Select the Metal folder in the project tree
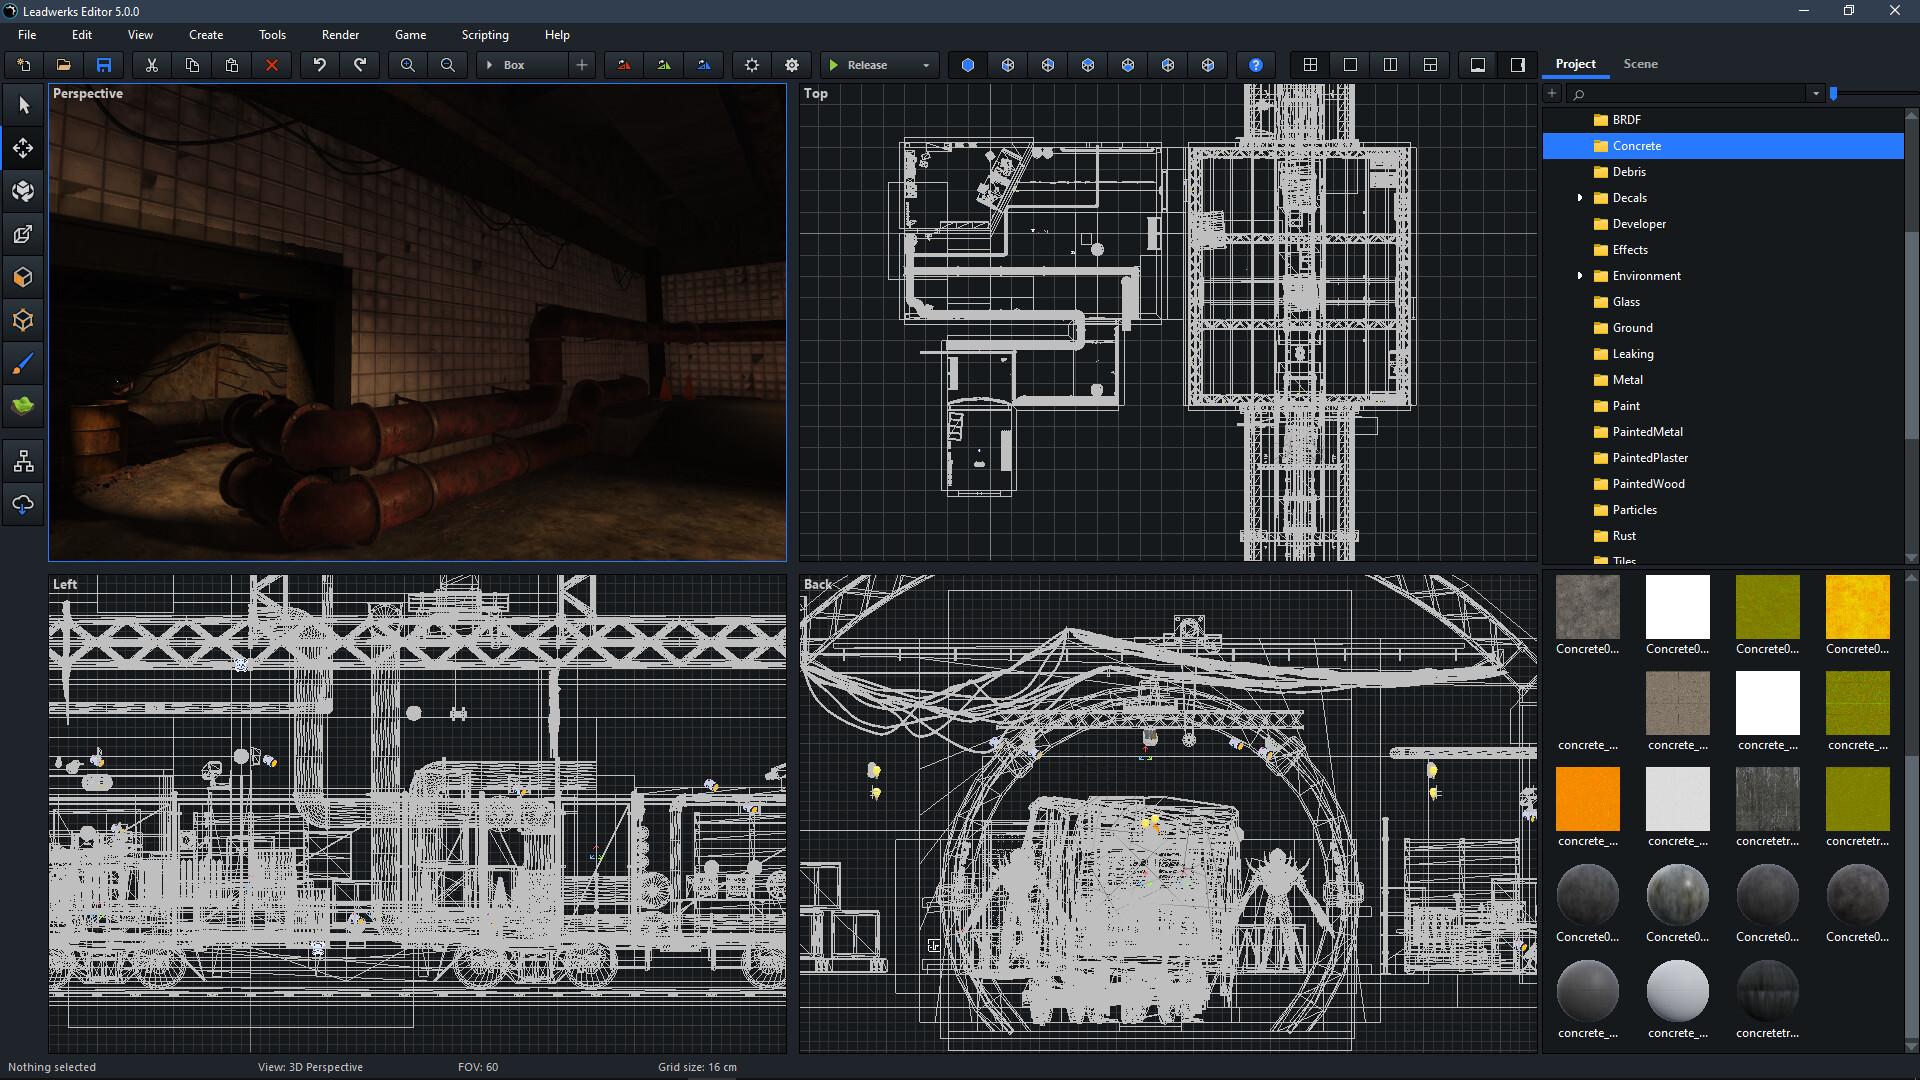This screenshot has height=1080, width=1920. click(x=1628, y=379)
